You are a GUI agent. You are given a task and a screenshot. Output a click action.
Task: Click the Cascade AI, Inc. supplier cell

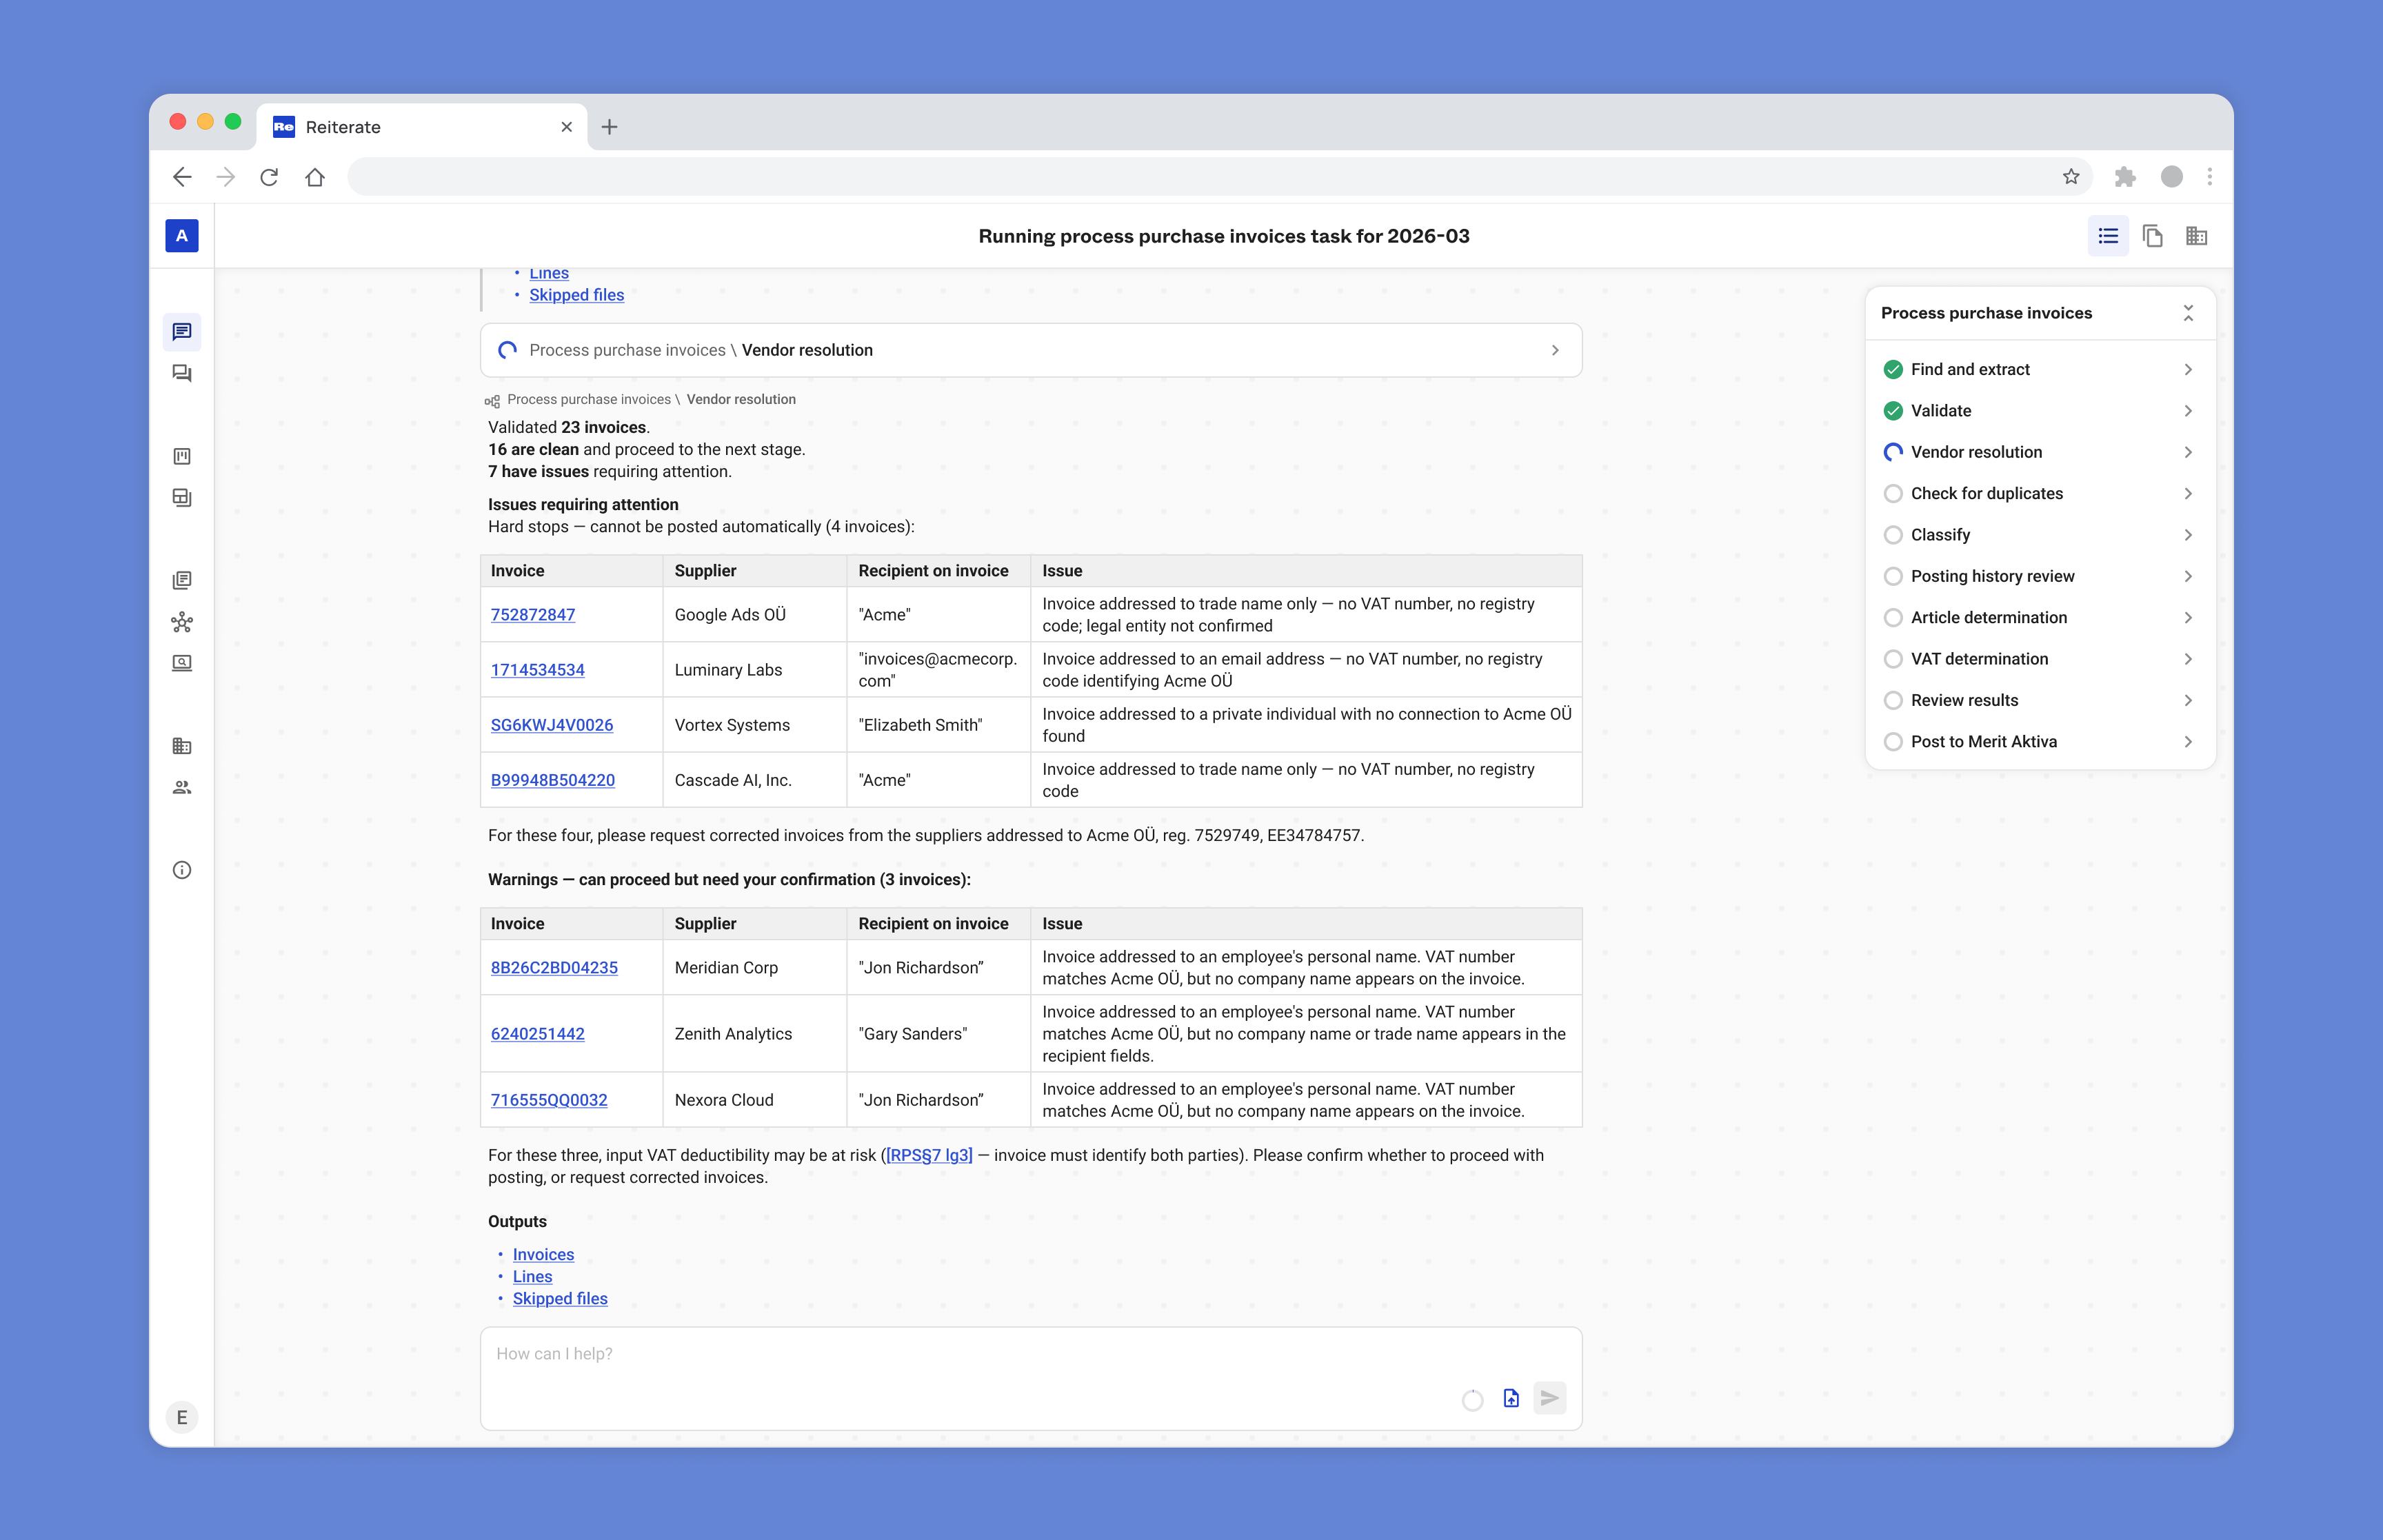(754, 780)
